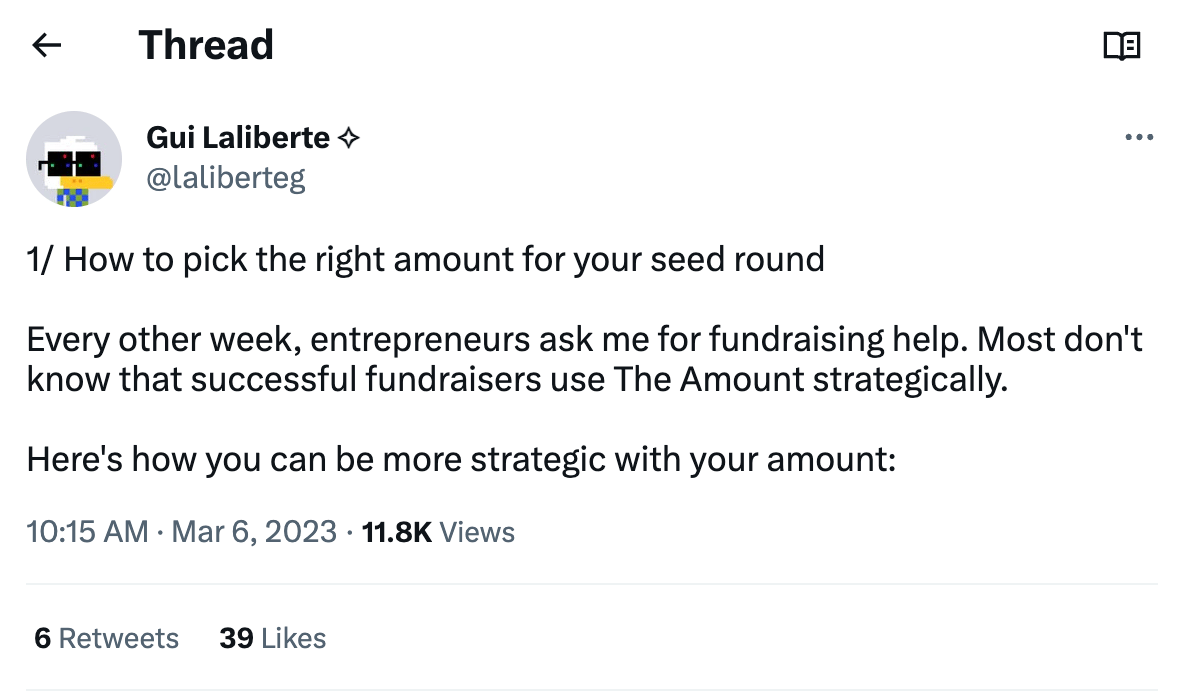Click the number 39 likes count
The image size is (1188, 696).
pos(236,638)
